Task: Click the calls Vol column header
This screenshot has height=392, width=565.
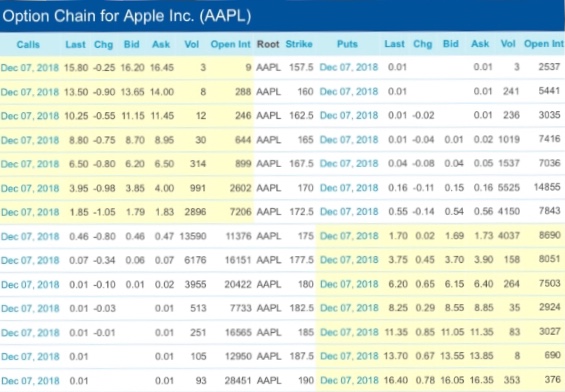Action: pos(192,44)
